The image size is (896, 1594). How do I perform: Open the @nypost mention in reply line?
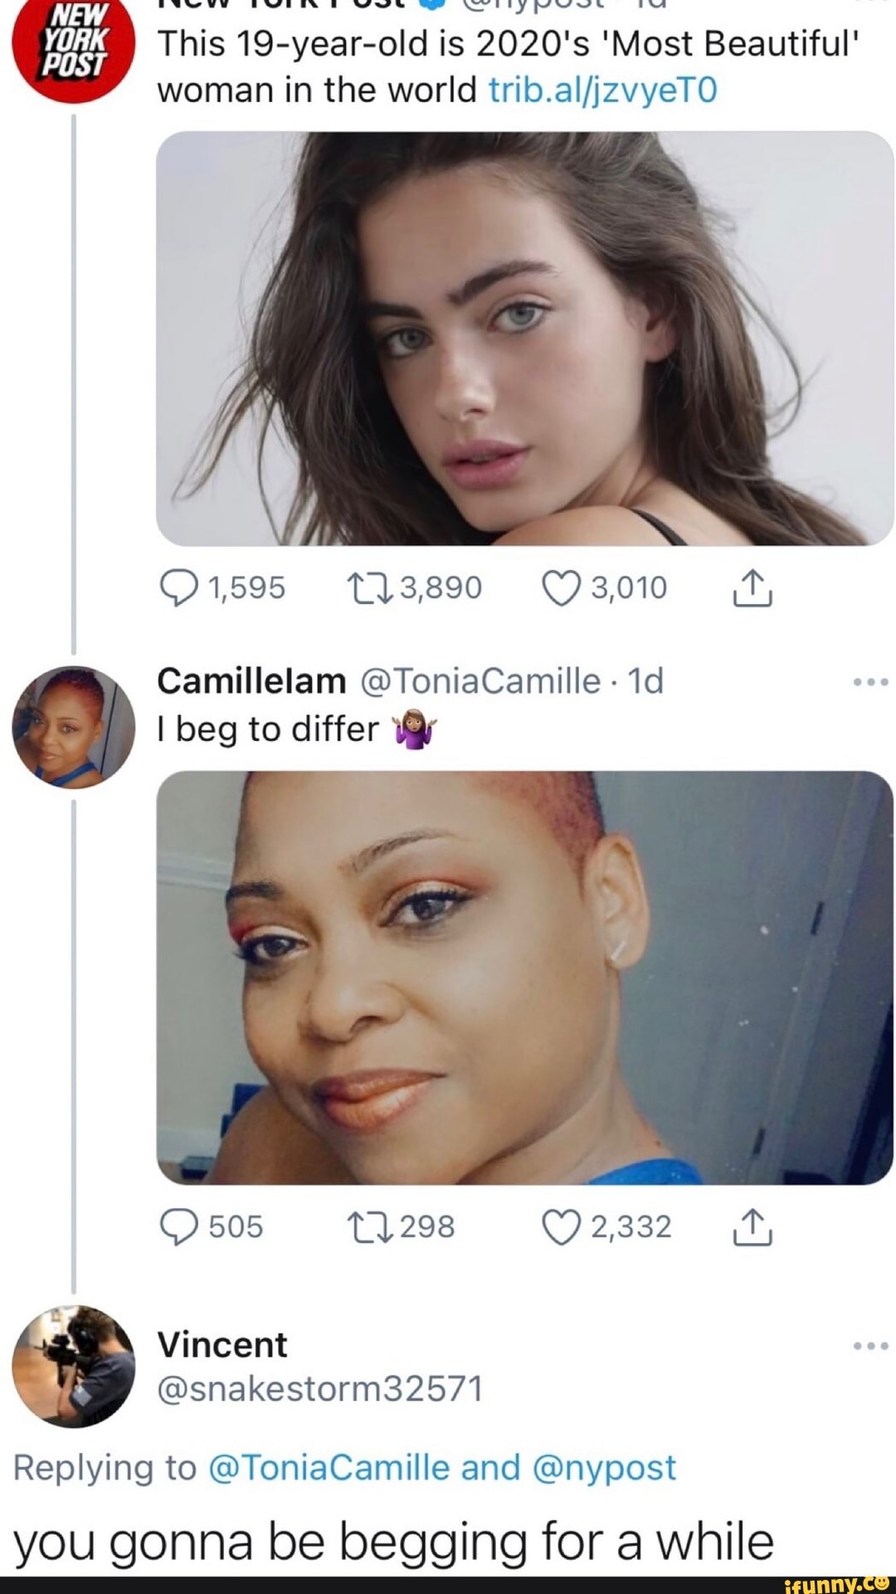pyautogui.click(x=605, y=1468)
